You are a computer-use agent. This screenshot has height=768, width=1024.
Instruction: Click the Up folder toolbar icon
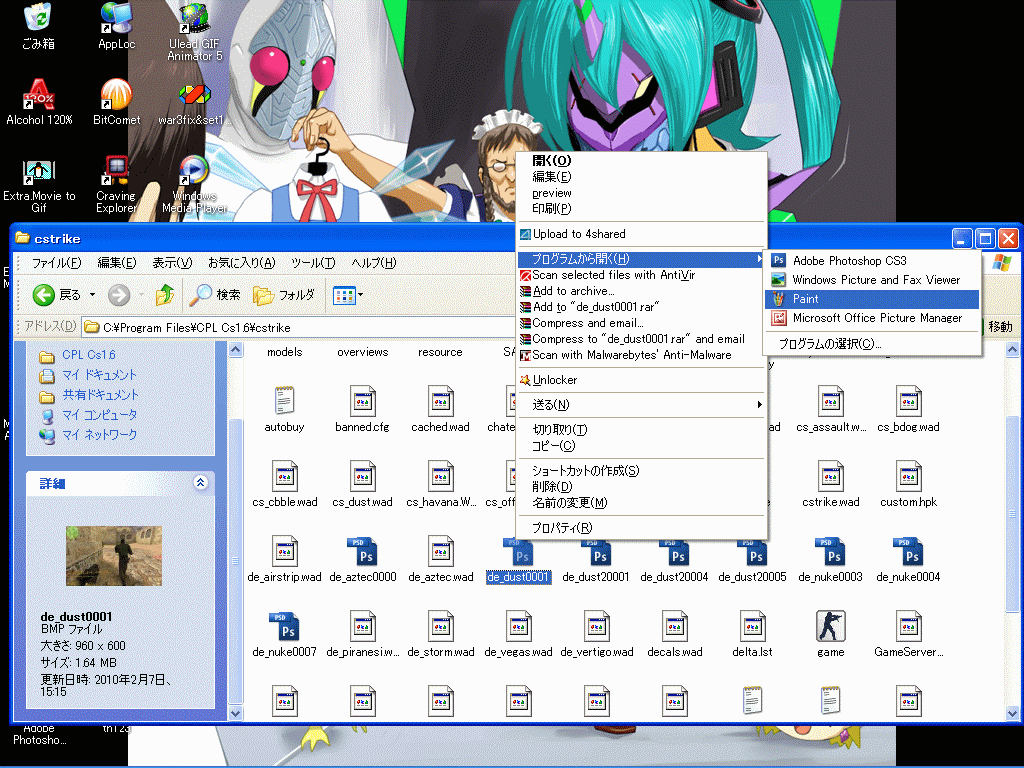pyautogui.click(x=165, y=295)
